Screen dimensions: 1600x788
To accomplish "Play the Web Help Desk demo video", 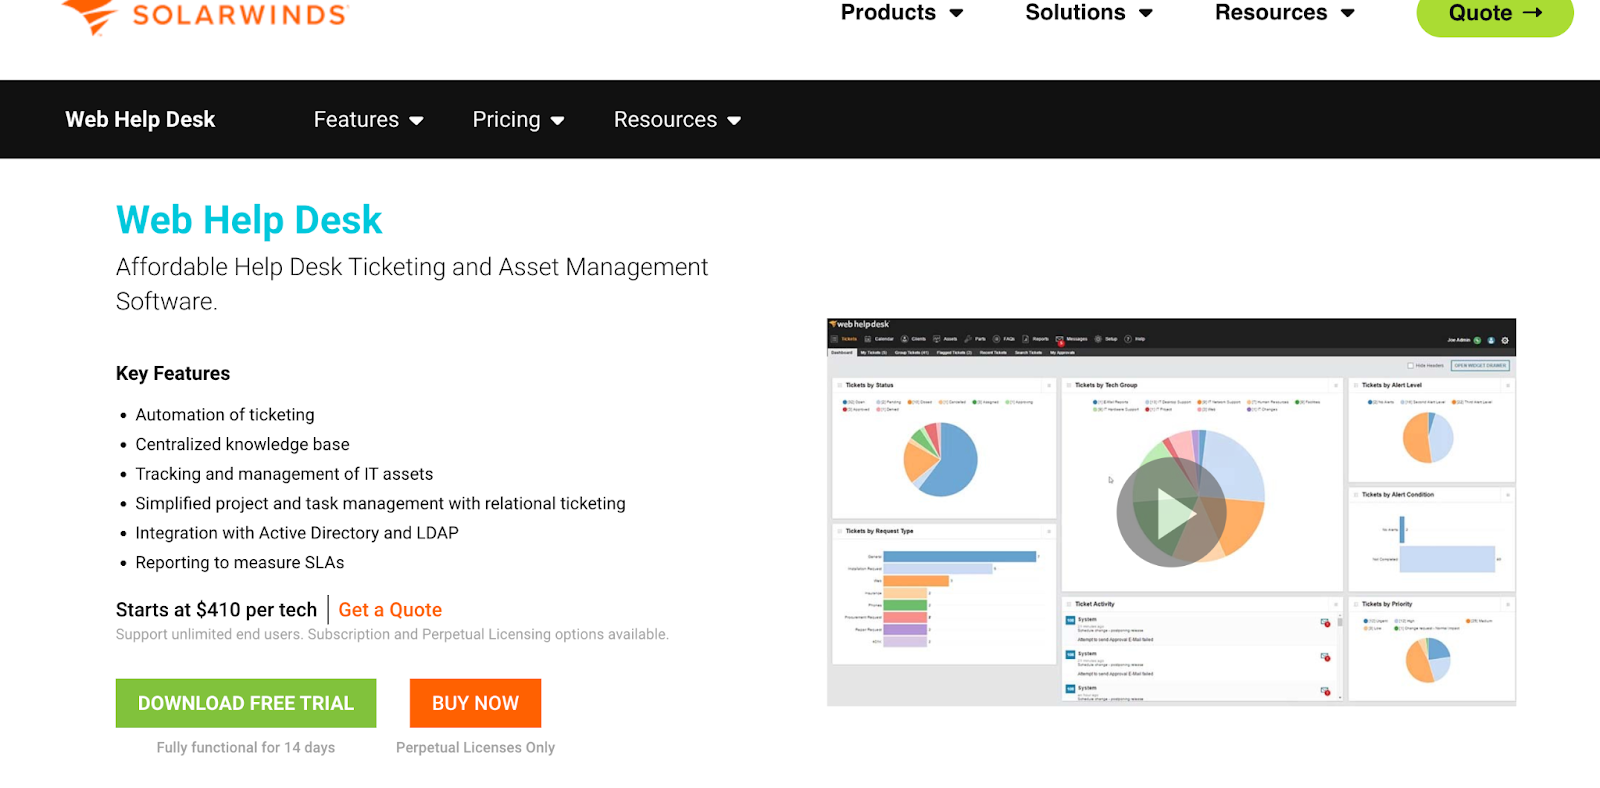I will tap(1171, 513).
